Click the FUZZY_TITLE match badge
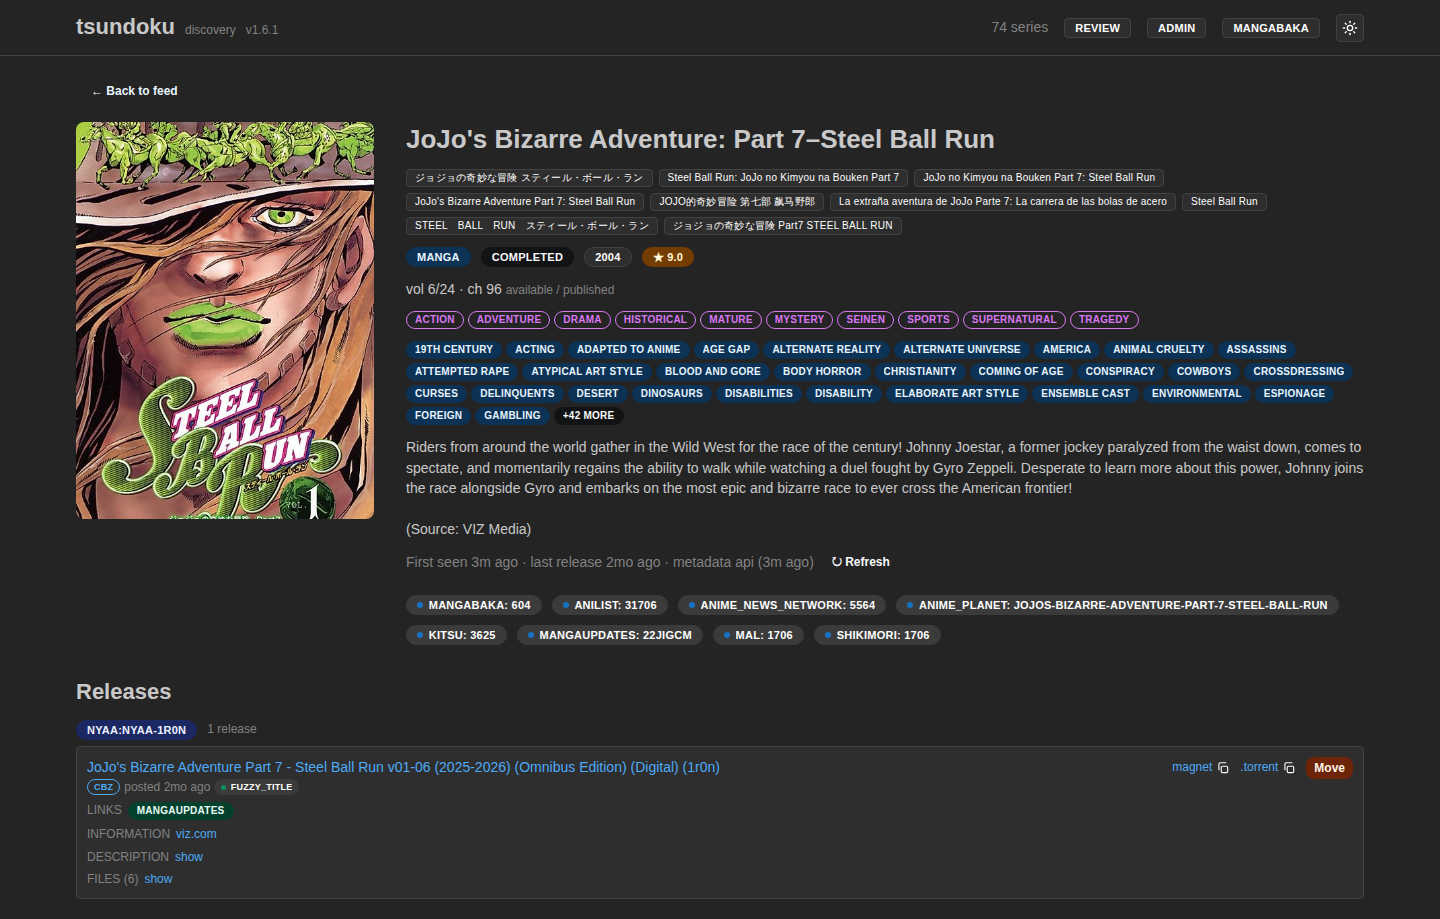The width and height of the screenshot is (1440, 919). point(257,787)
